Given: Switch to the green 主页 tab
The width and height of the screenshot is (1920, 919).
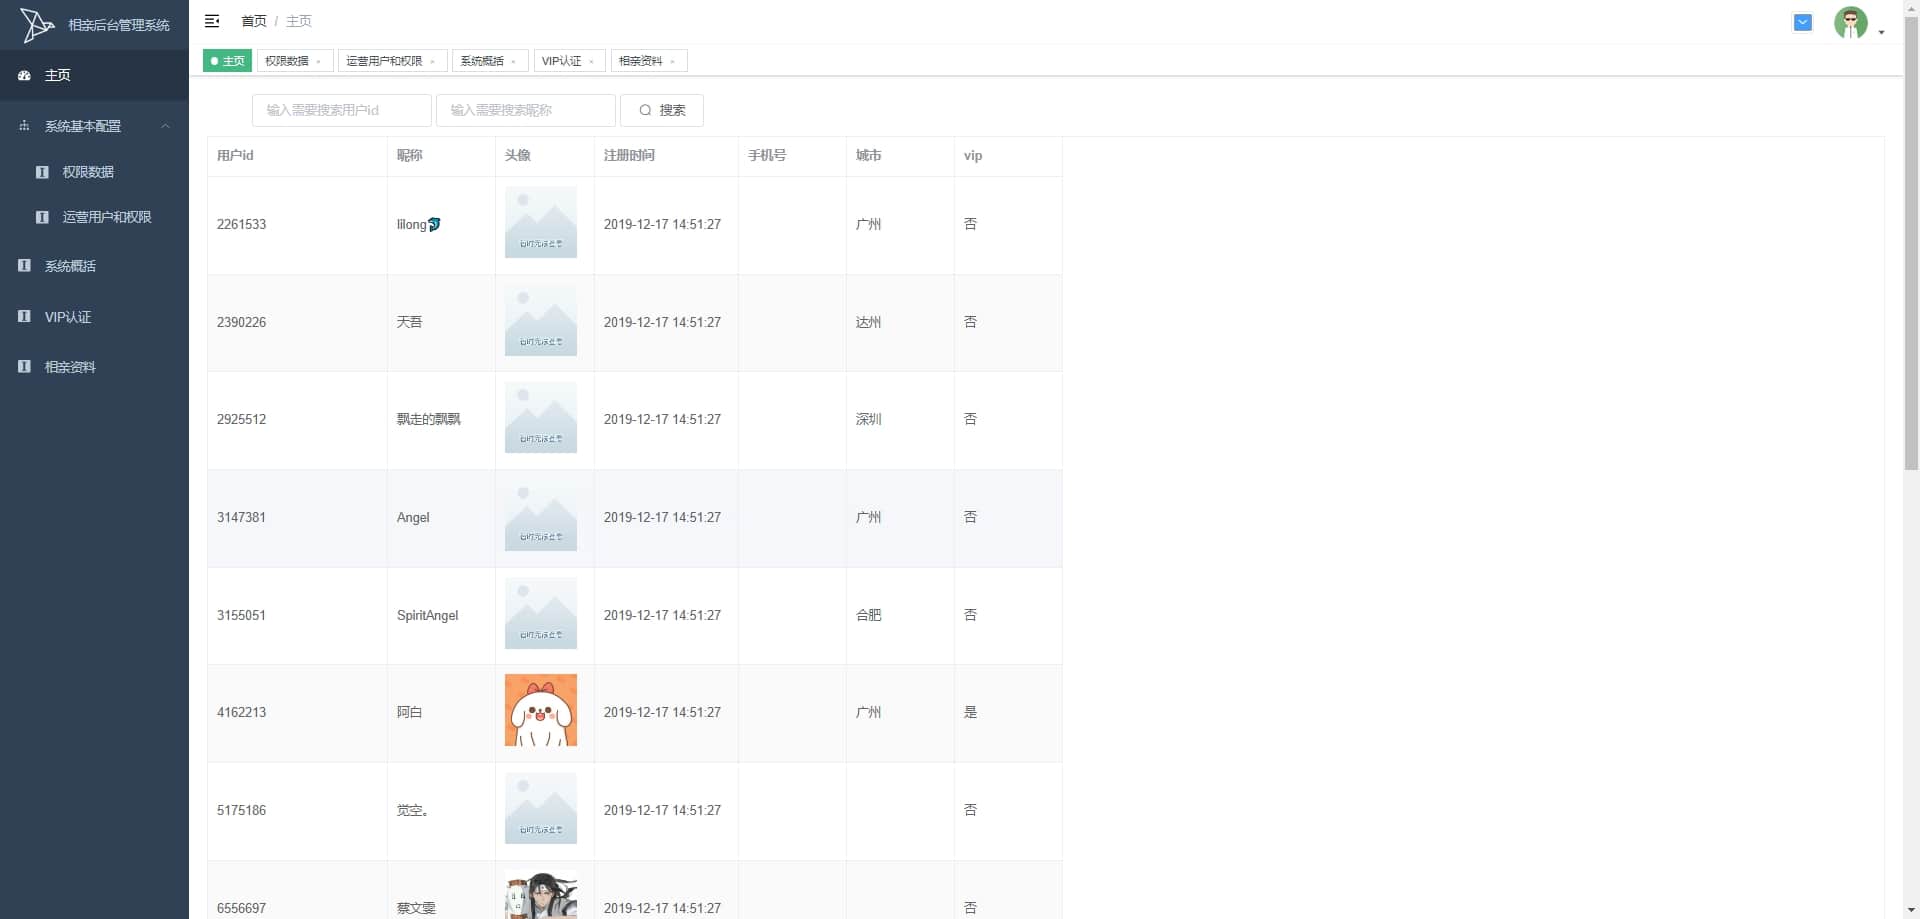Looking at the screenshot, I should 227,61.
